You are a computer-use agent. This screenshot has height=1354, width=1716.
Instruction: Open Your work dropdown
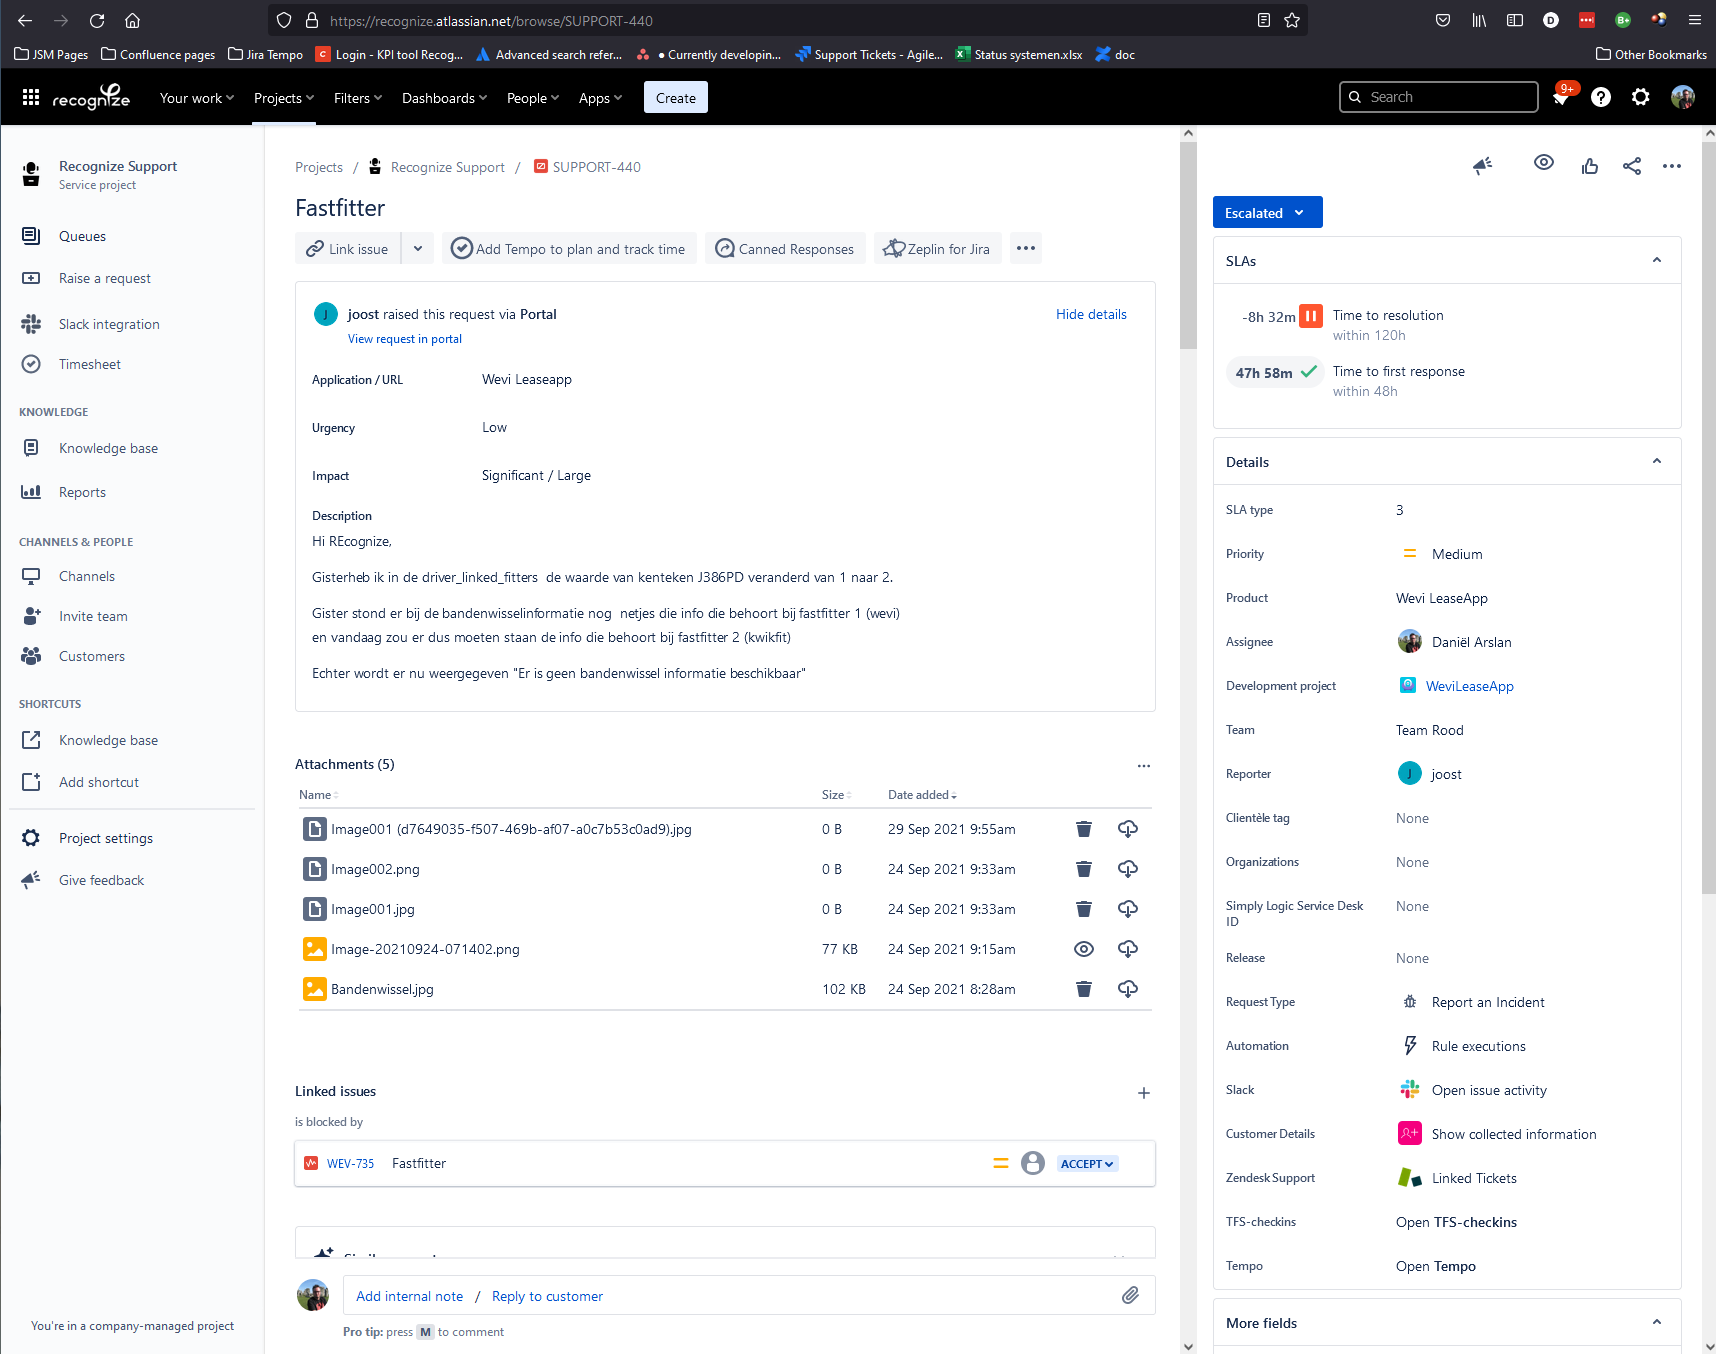[x=197, y=98]
